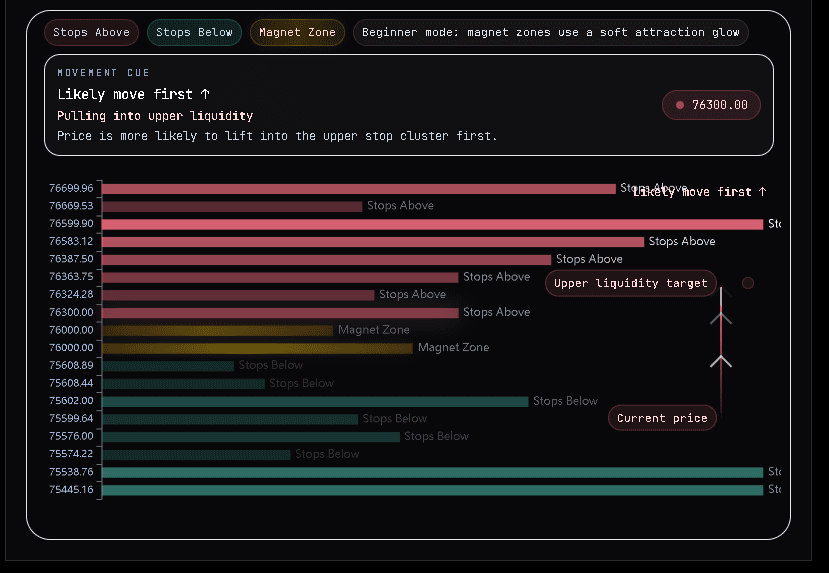
Task: Click the 75445.16 Stops Below bar
Action: tap(432, 490)
